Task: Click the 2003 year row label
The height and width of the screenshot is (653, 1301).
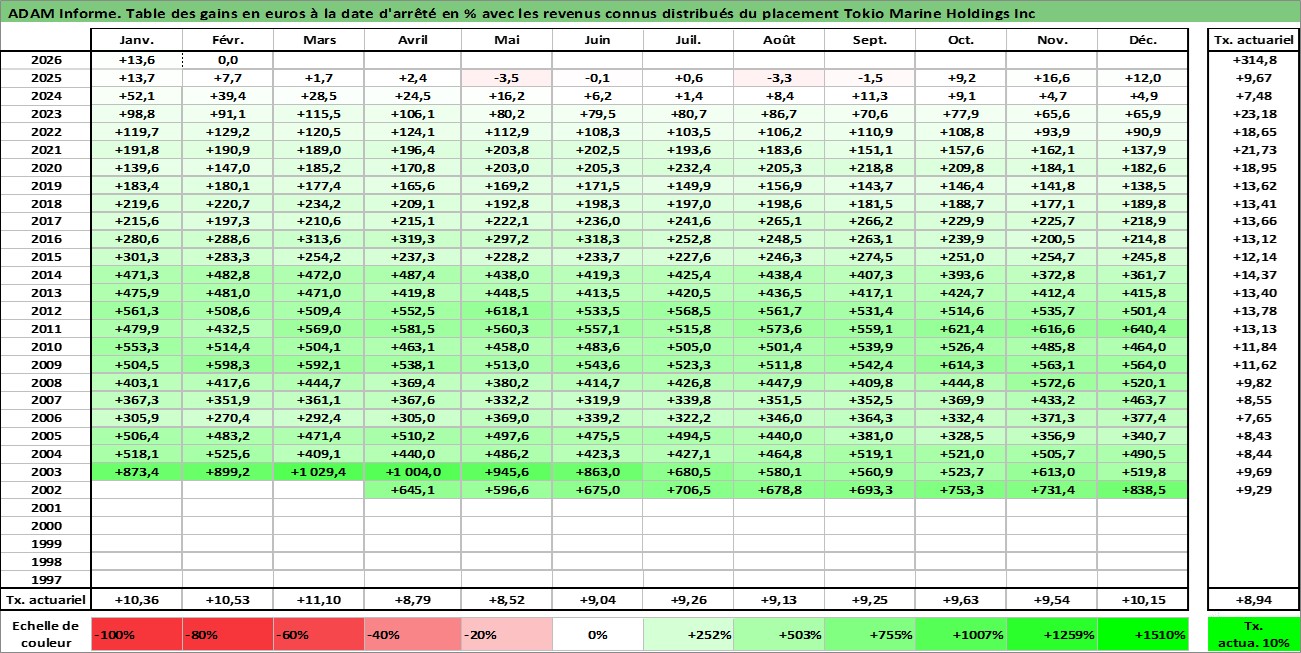Action: [46, 472]
